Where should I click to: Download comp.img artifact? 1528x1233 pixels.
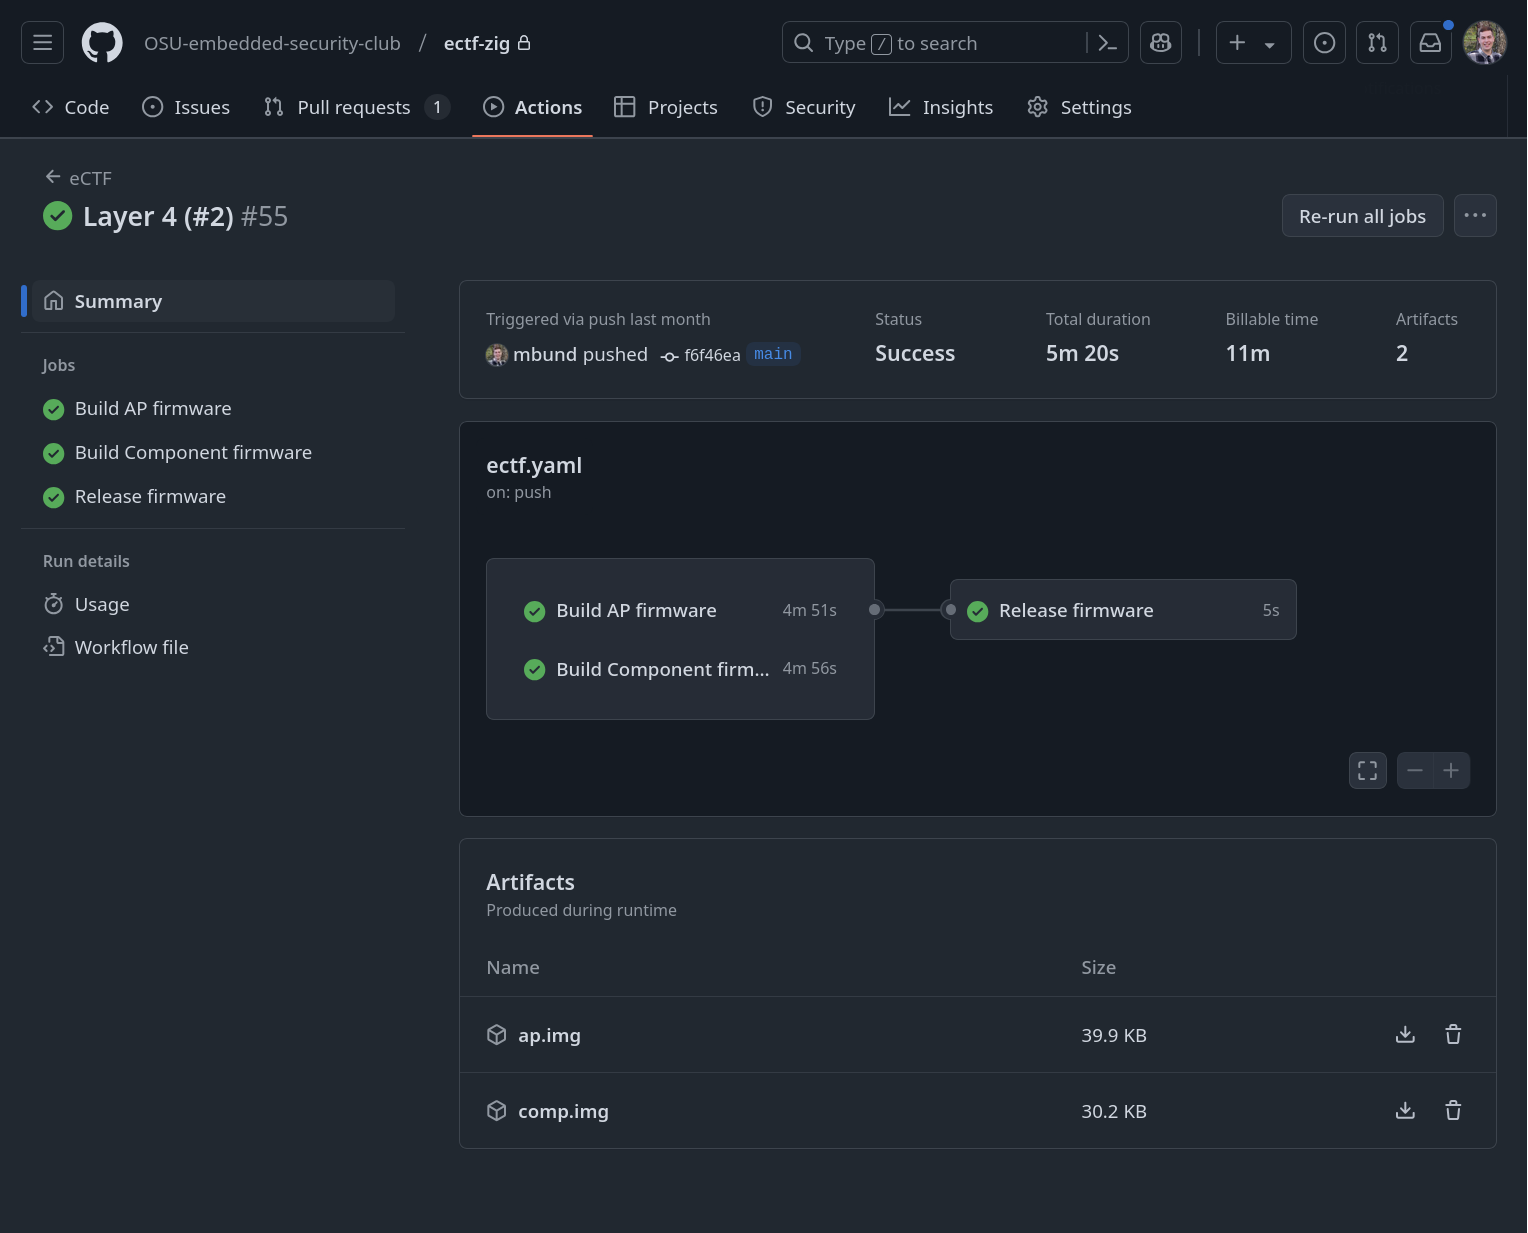[x=1405, y=1111]
